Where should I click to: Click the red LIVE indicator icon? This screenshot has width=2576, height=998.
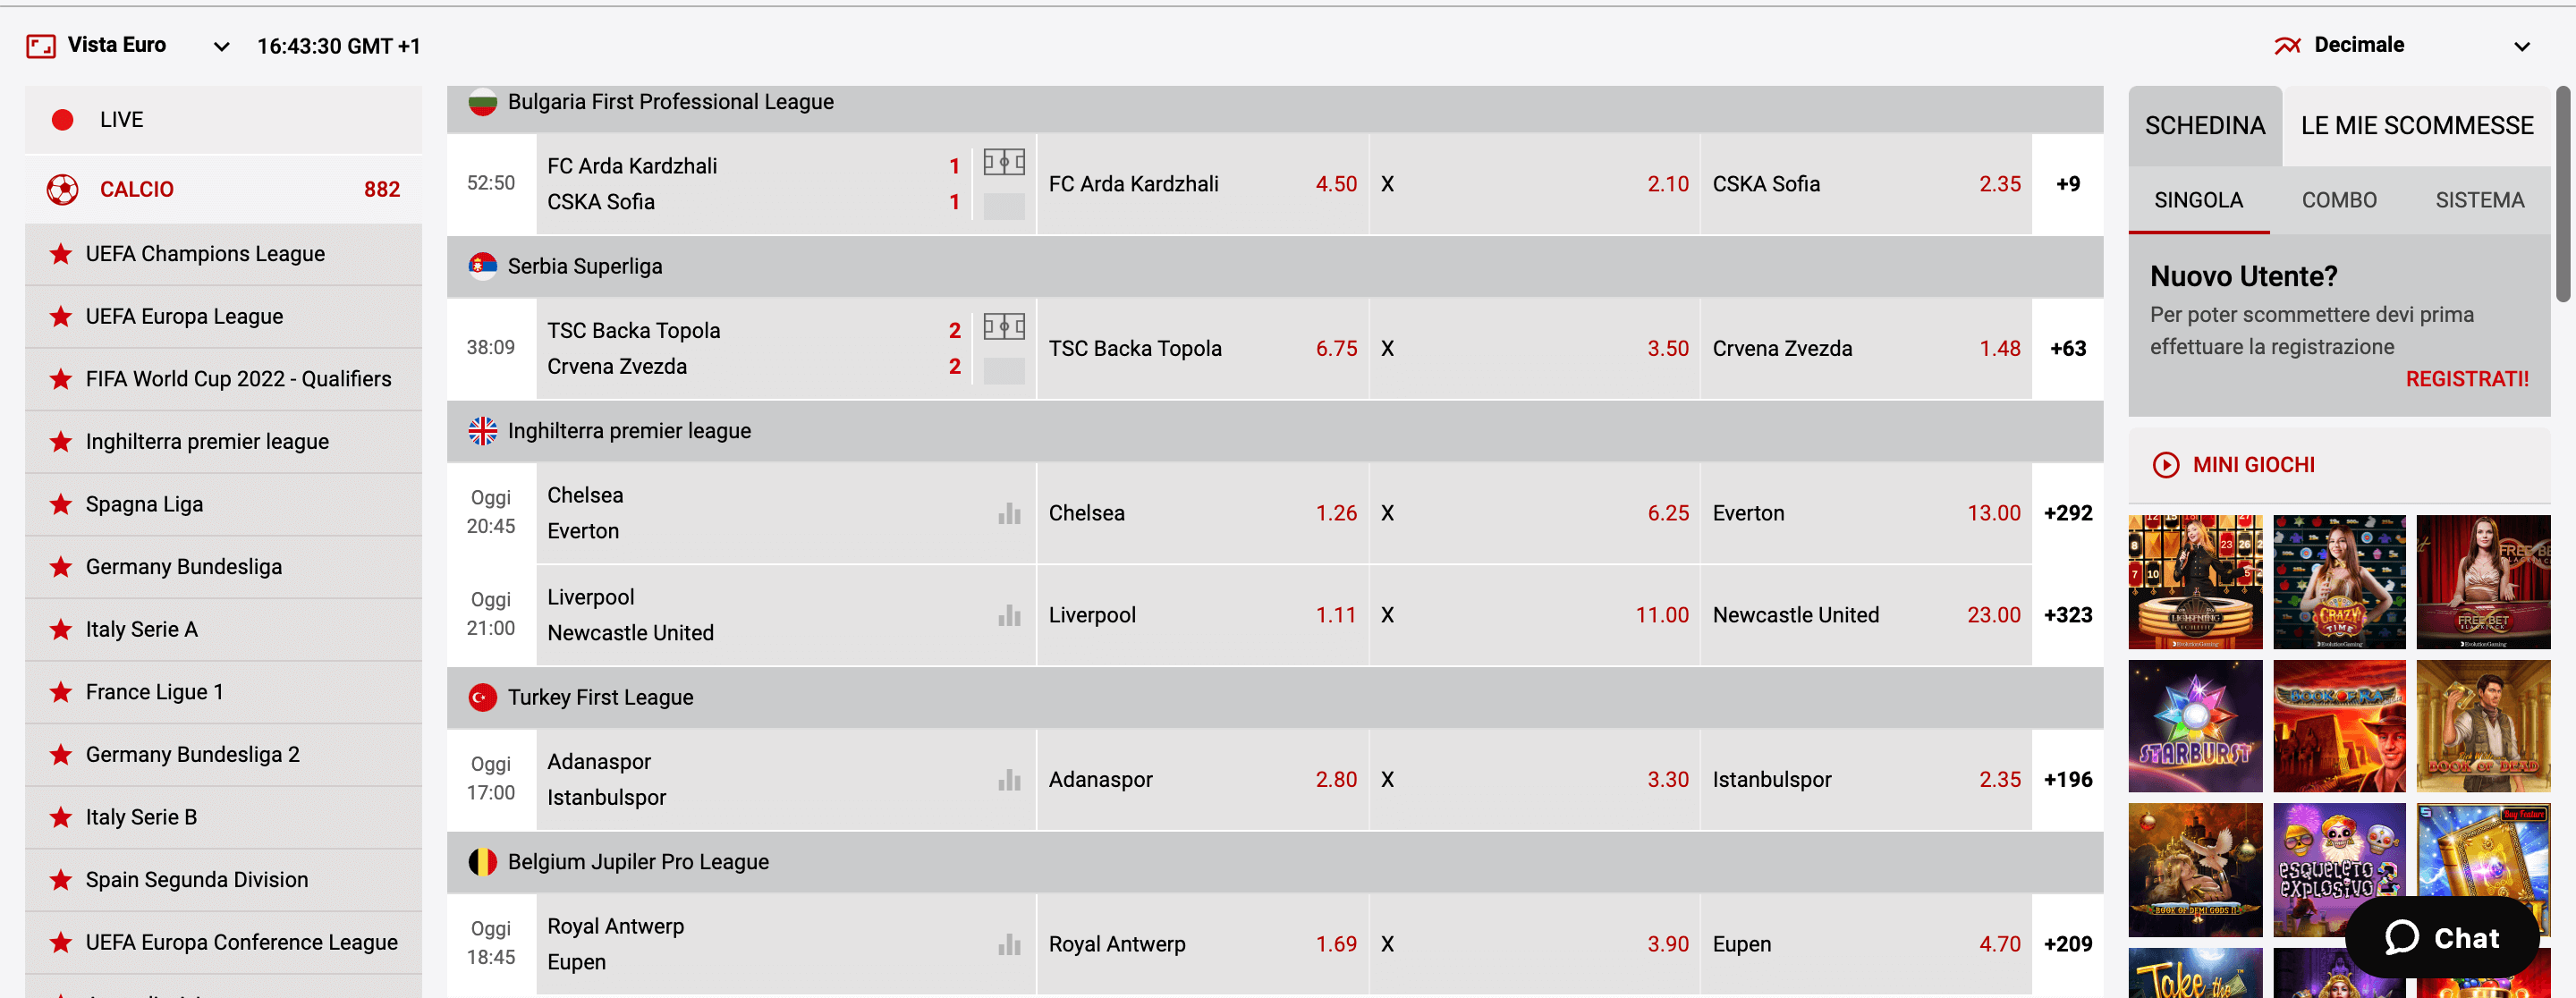pyautogui.click(x=62, y=118)
